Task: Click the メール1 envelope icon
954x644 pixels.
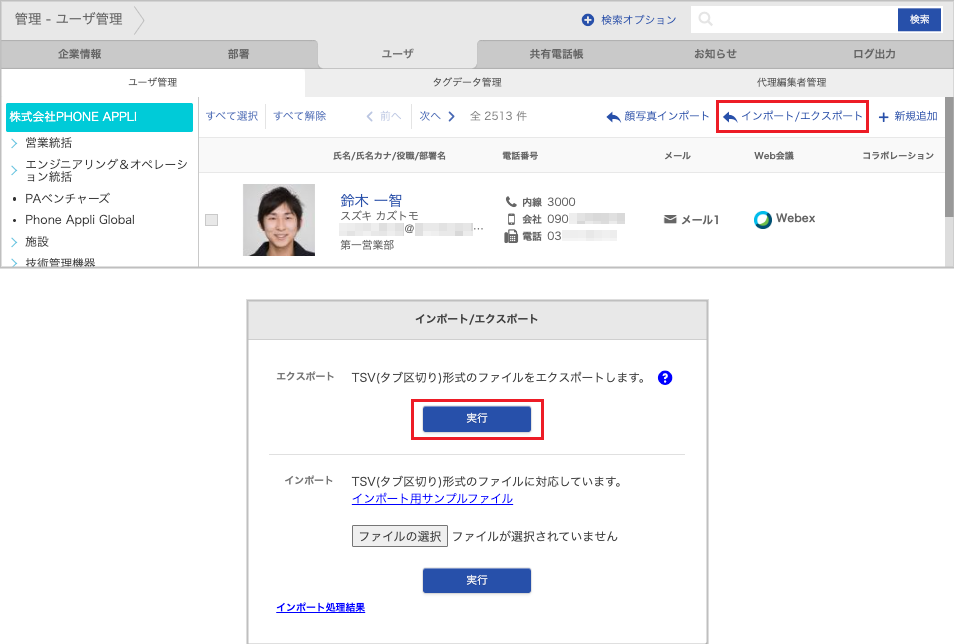Action: coord(670,219)
